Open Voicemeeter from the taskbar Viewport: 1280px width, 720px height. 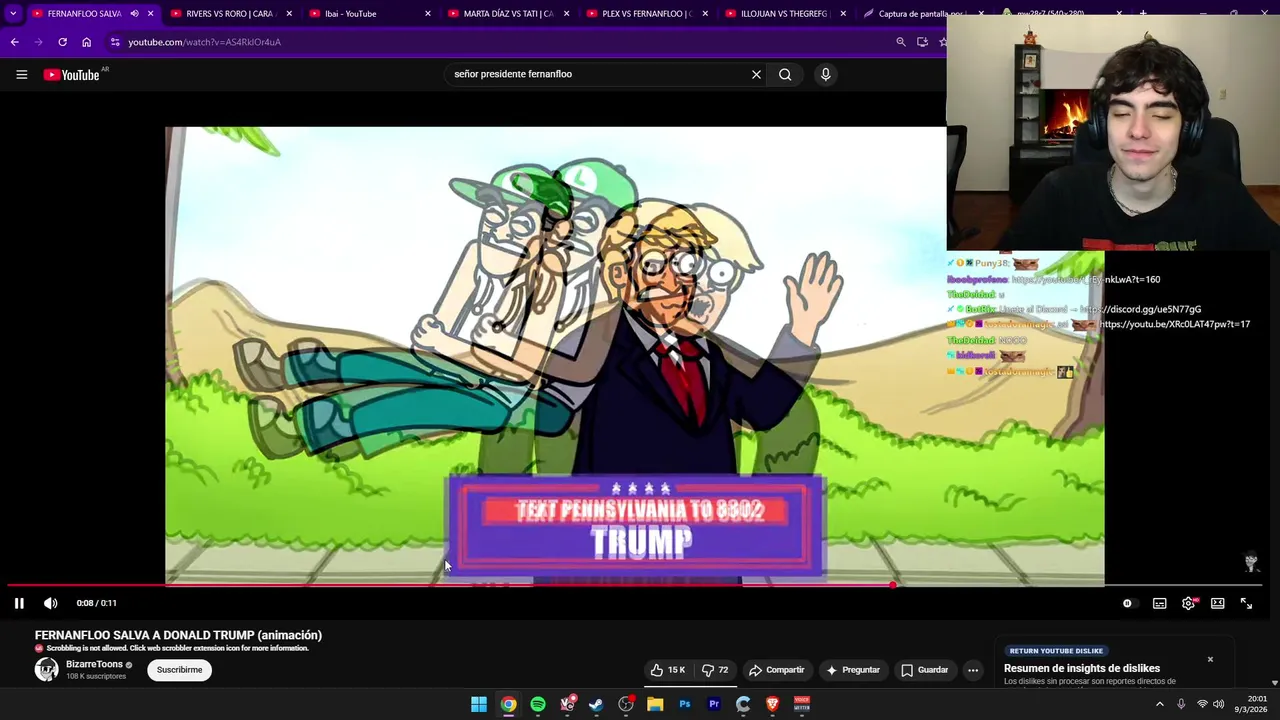click(802, 704)
